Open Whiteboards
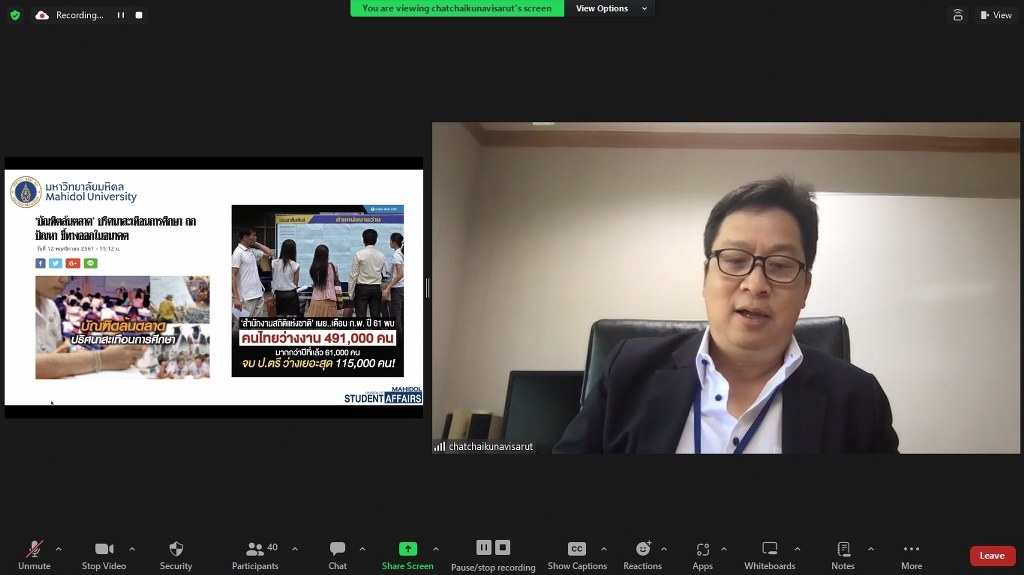Screen dimensions: 1024x575 coord(769,555)
